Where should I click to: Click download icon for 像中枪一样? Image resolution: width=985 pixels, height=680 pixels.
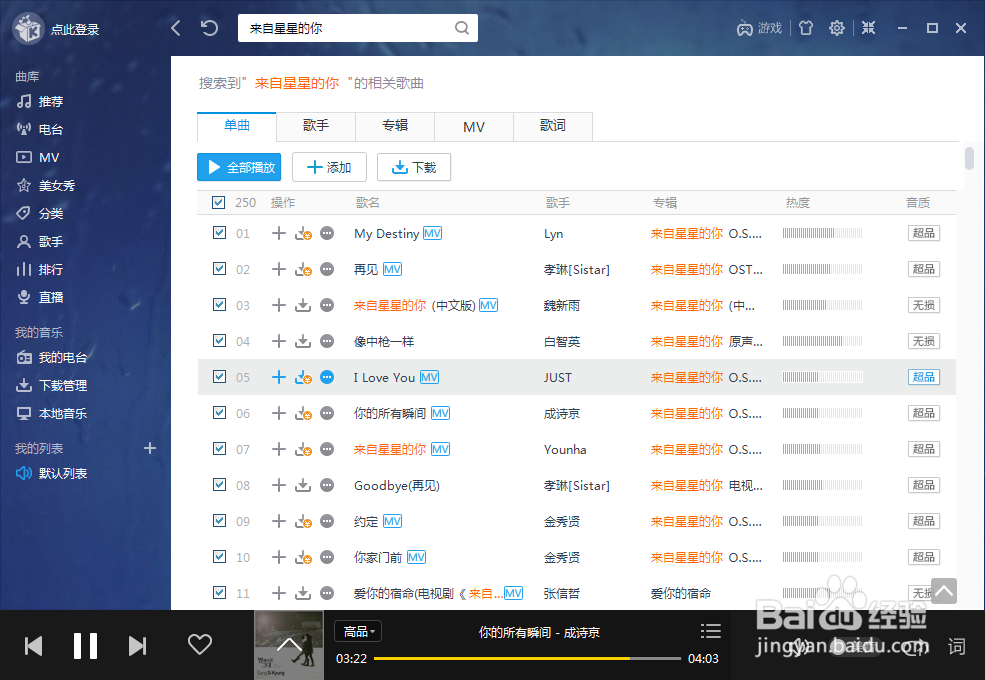point(303,341)
